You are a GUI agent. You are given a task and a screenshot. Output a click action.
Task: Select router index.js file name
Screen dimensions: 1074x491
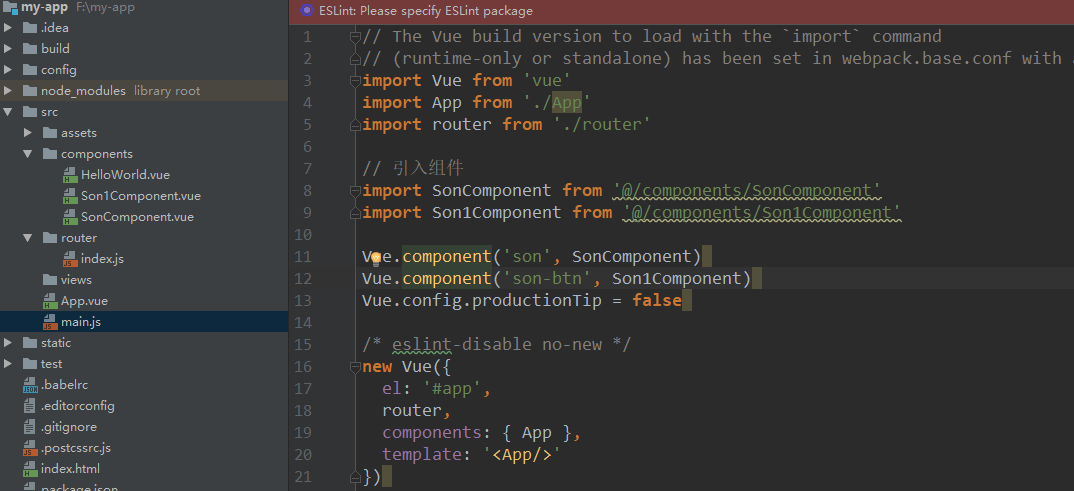[102, 259]
